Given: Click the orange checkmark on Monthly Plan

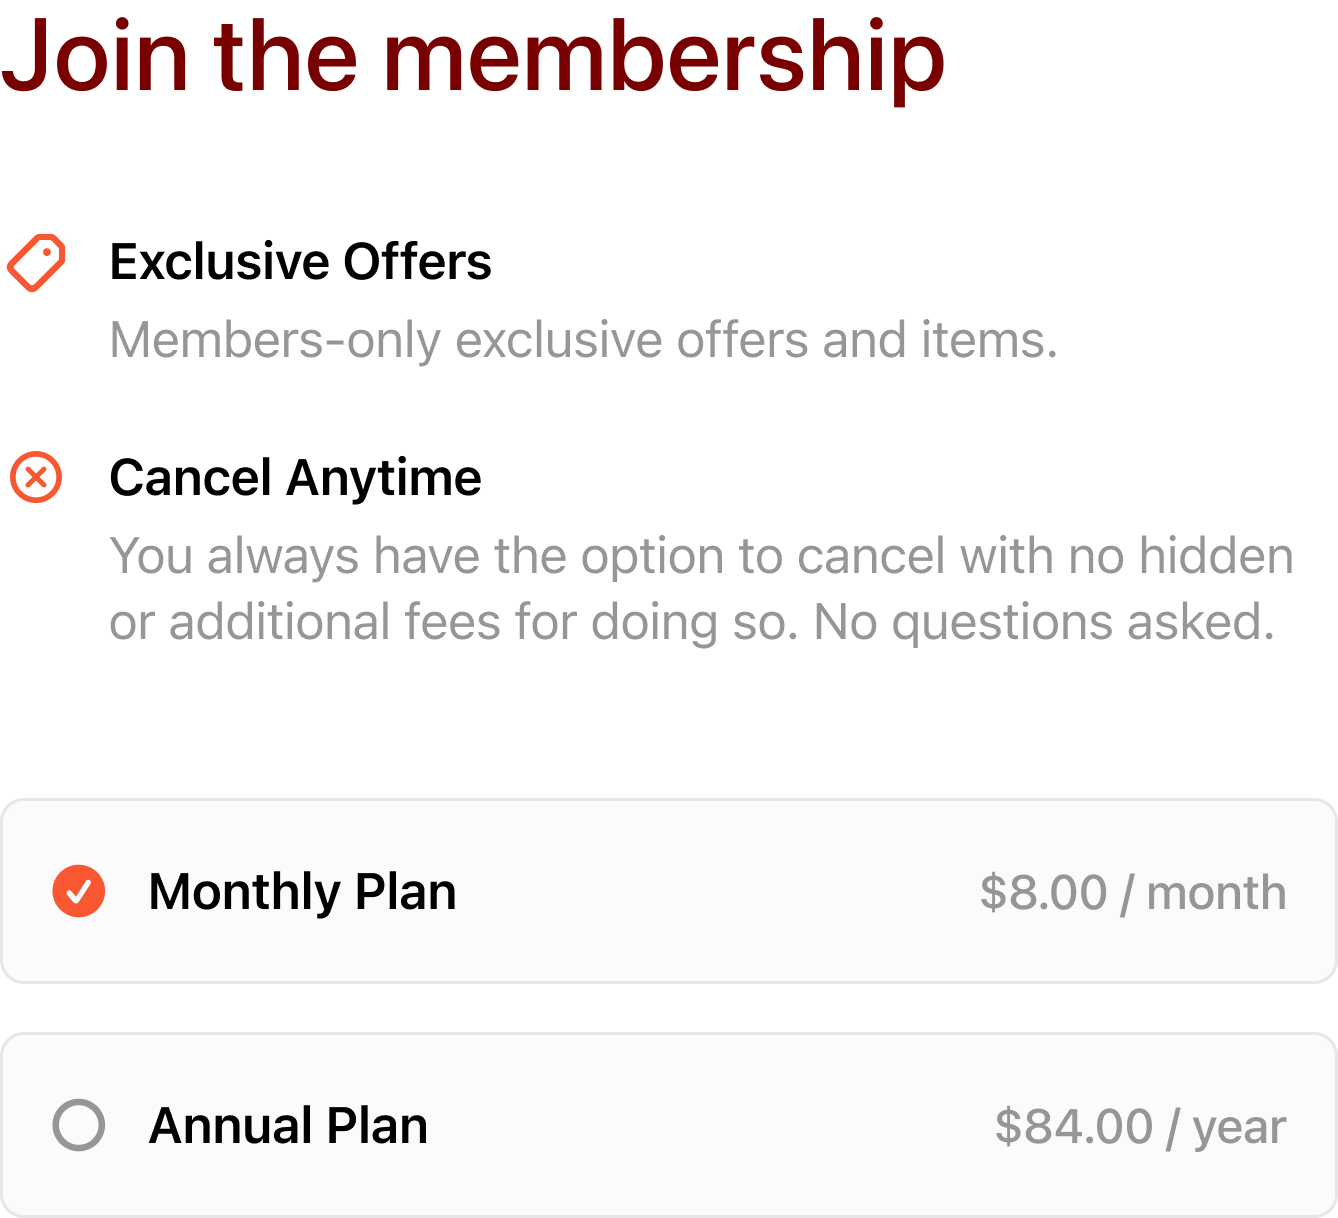Looking at the screenshot, I should 79,891.
